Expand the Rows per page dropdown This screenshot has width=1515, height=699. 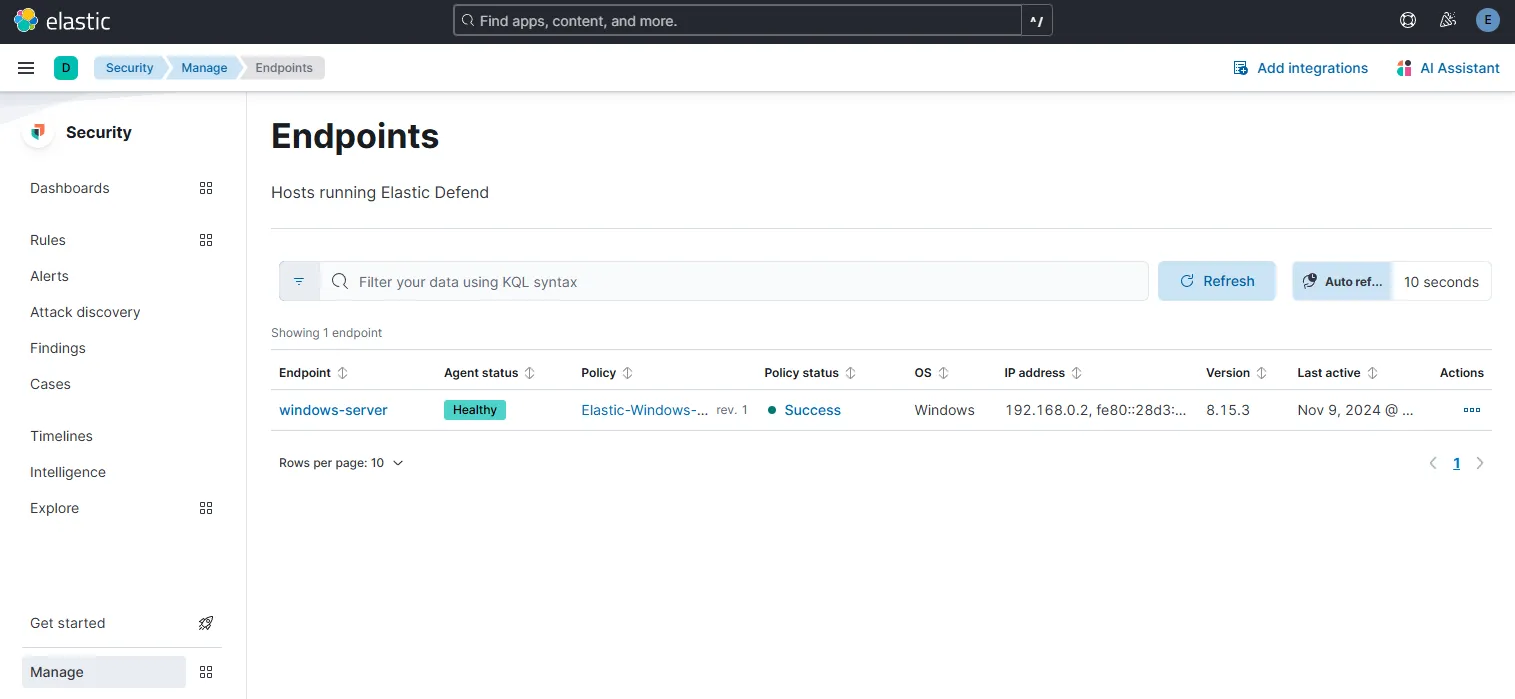point(341,463)
